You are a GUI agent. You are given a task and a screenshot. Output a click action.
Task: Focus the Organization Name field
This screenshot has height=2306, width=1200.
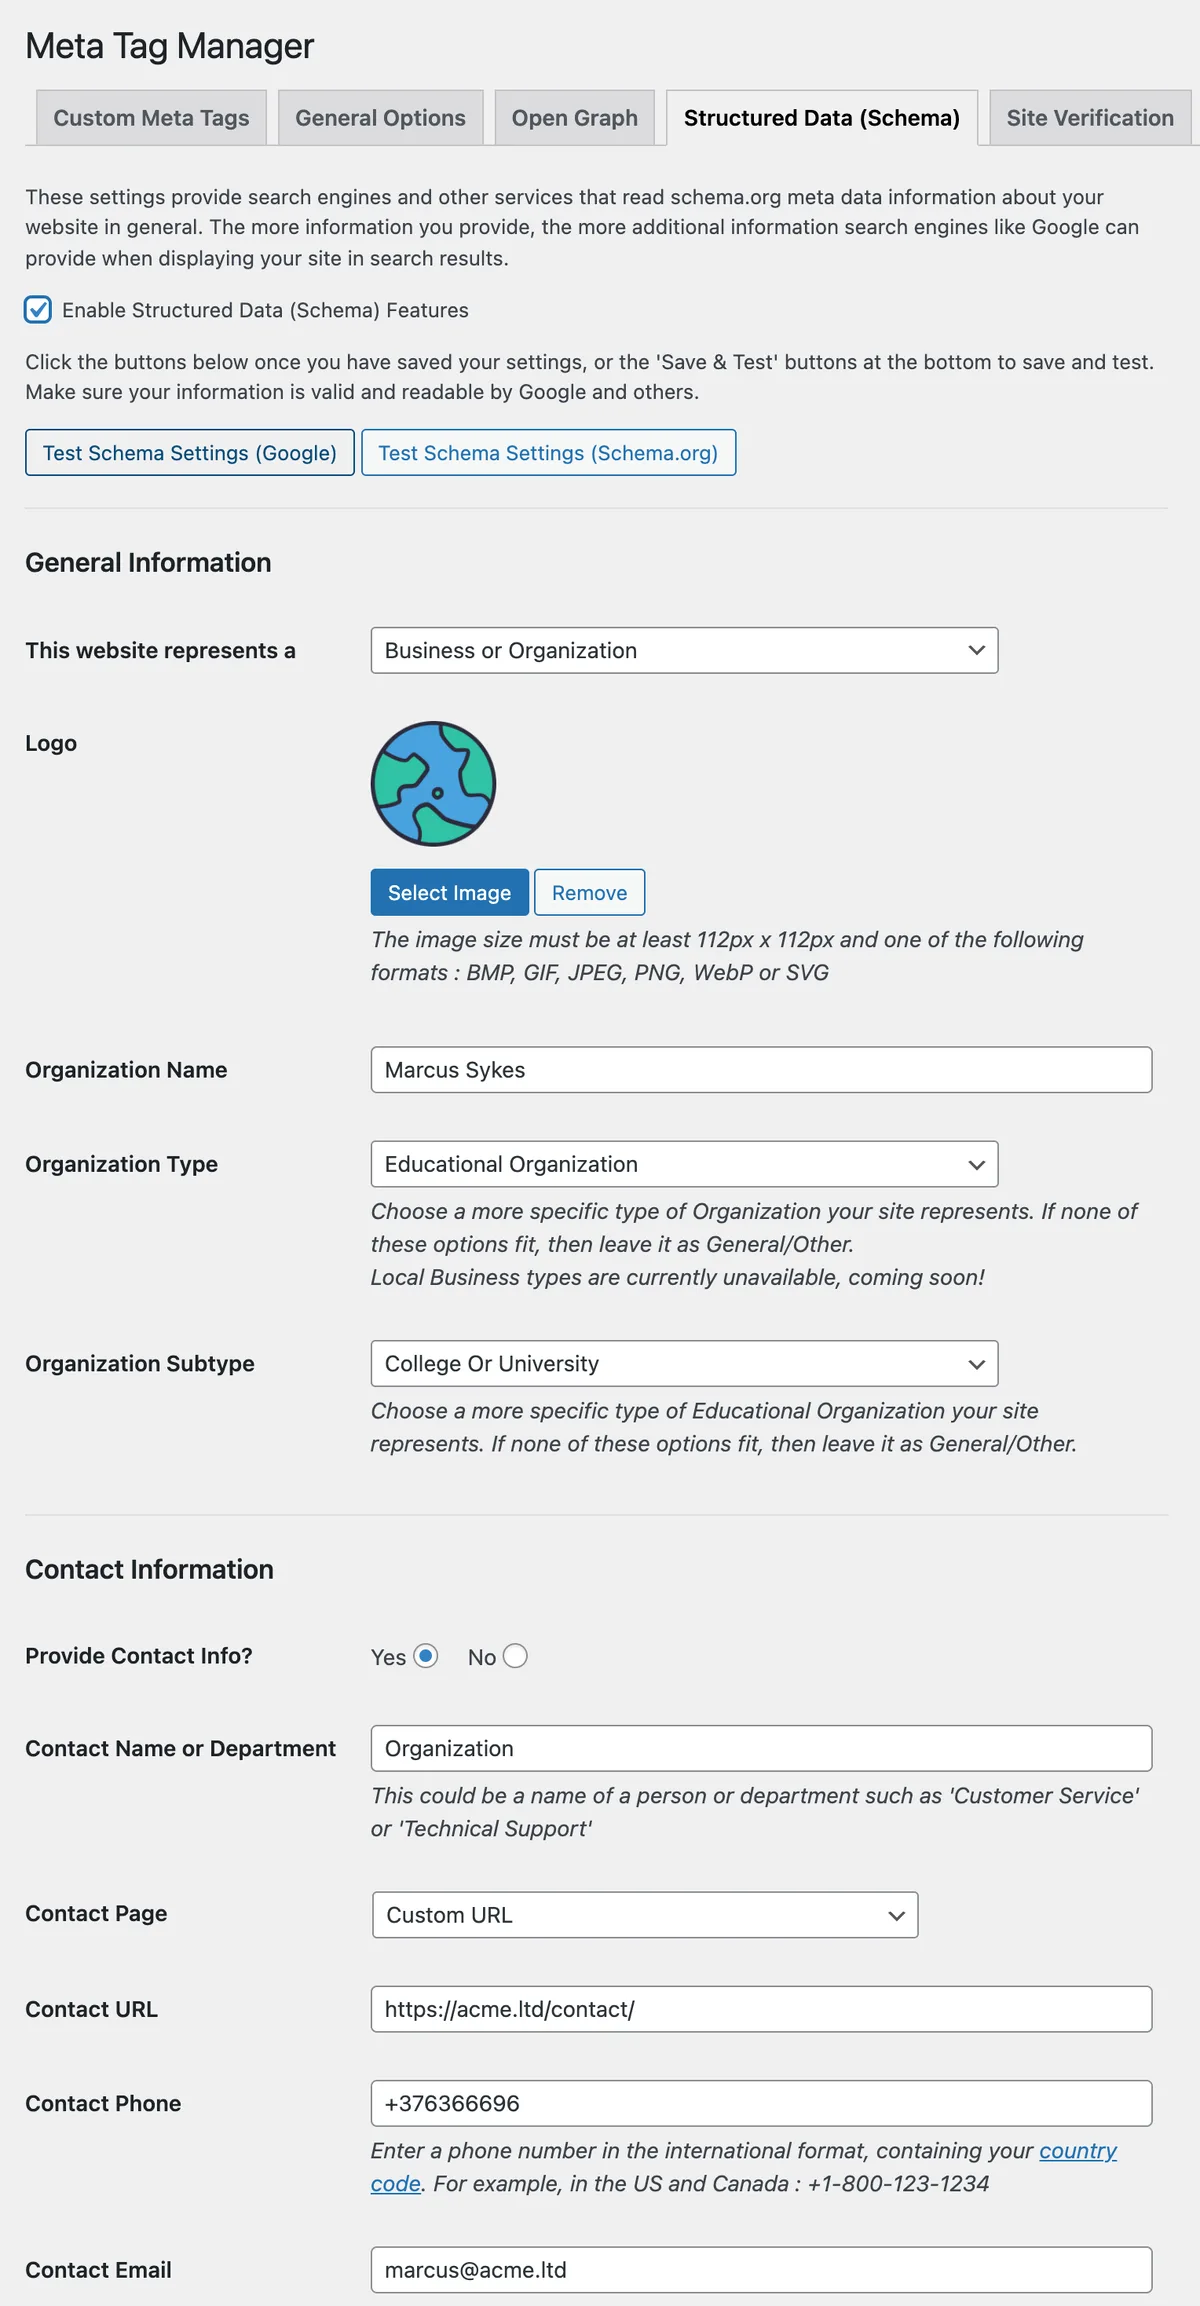761,1070
